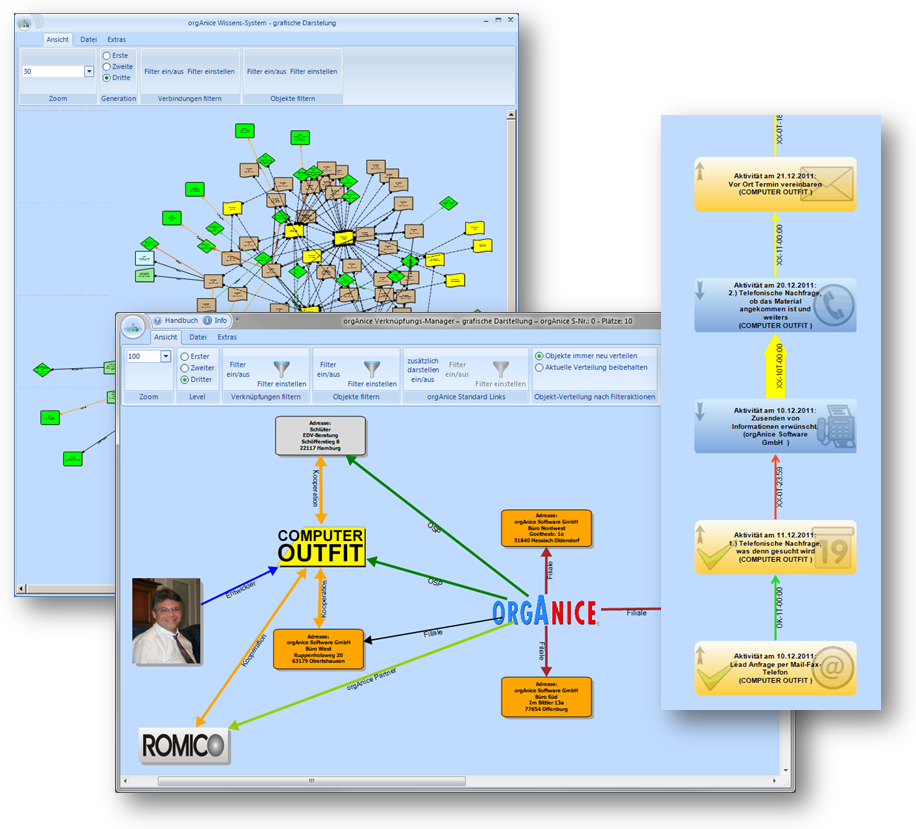Select Dritte generation in Wissens-System window
The height and width of the screenshot is (829, 916).
coord(106,78)
